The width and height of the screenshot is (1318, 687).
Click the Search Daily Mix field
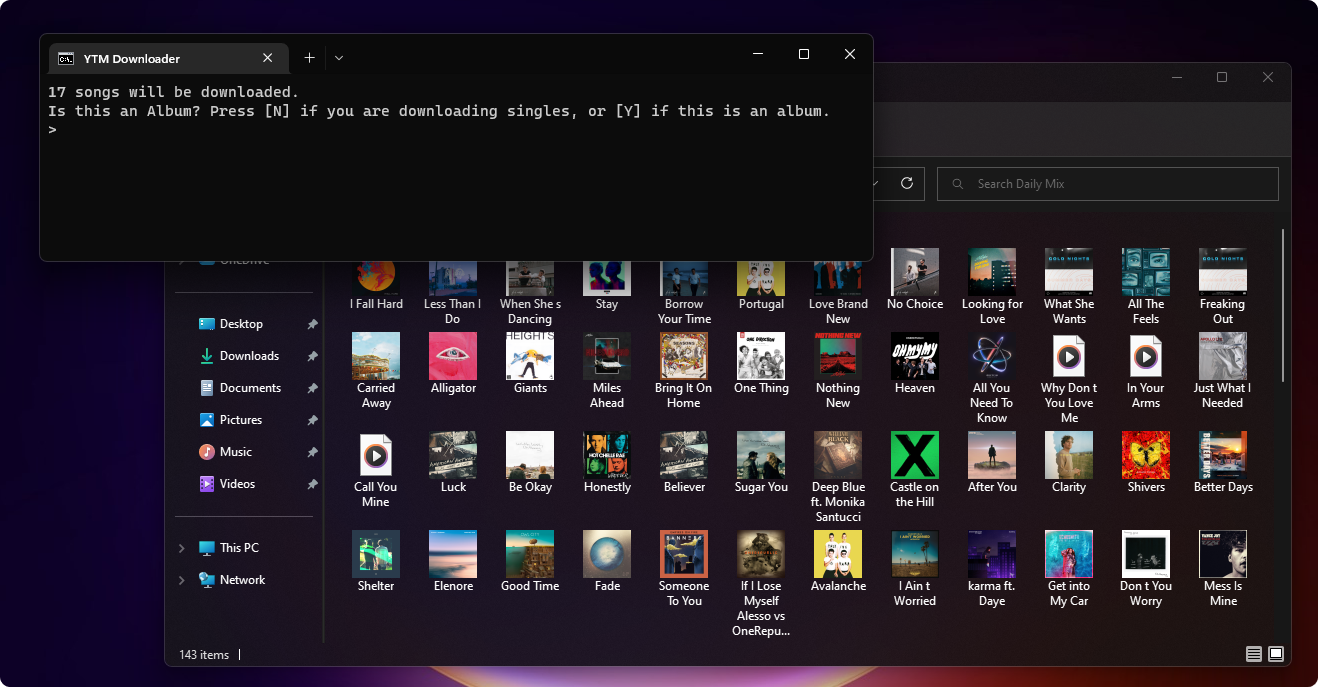click(x=1108, y=184)
